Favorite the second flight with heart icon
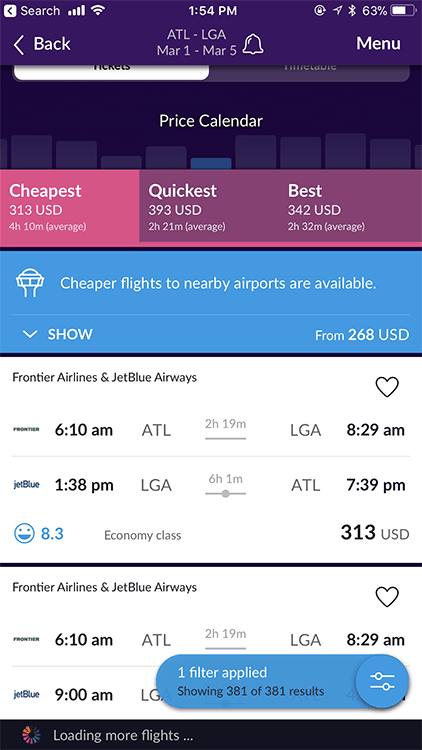The width and height of the screenshot is (422, 750). pyautogui.click(x=387, y=596)
